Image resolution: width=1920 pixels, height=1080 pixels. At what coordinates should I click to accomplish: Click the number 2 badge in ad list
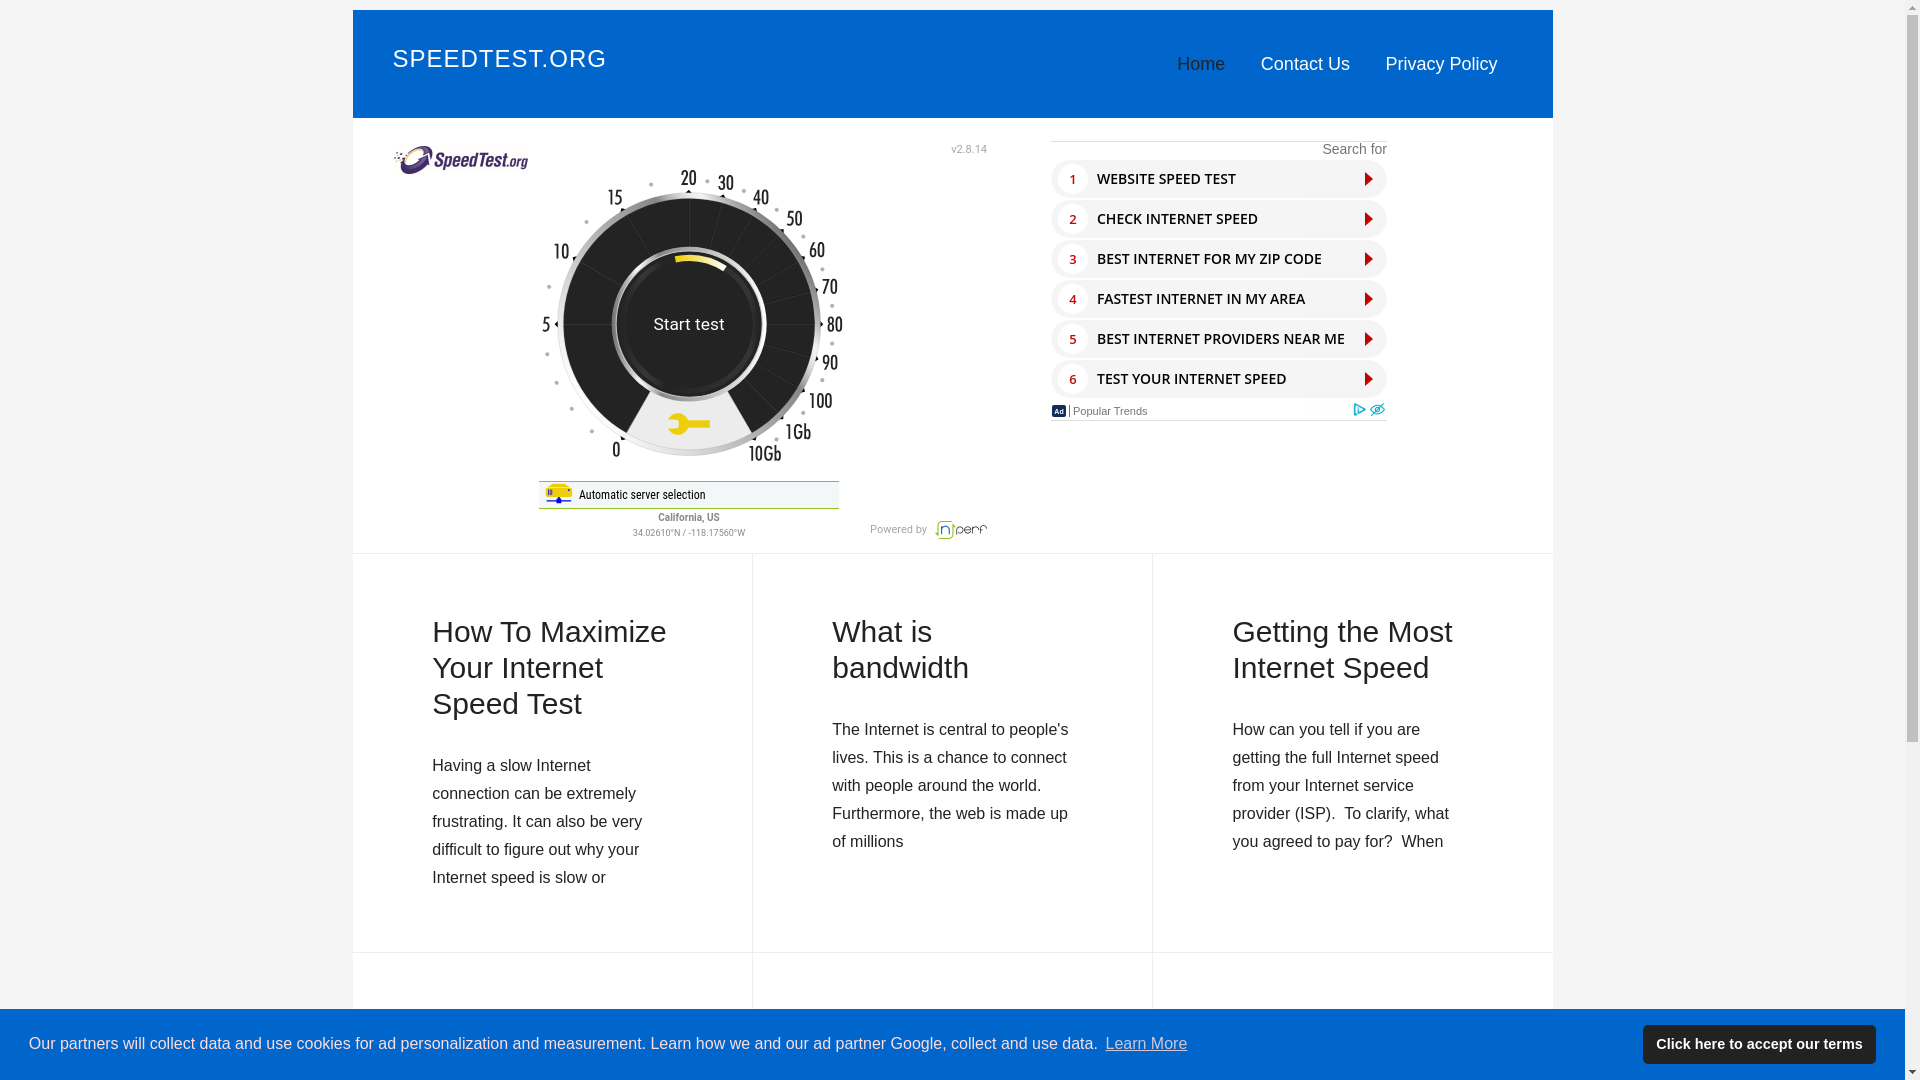pyautogui.click(x=1072, y=219)
